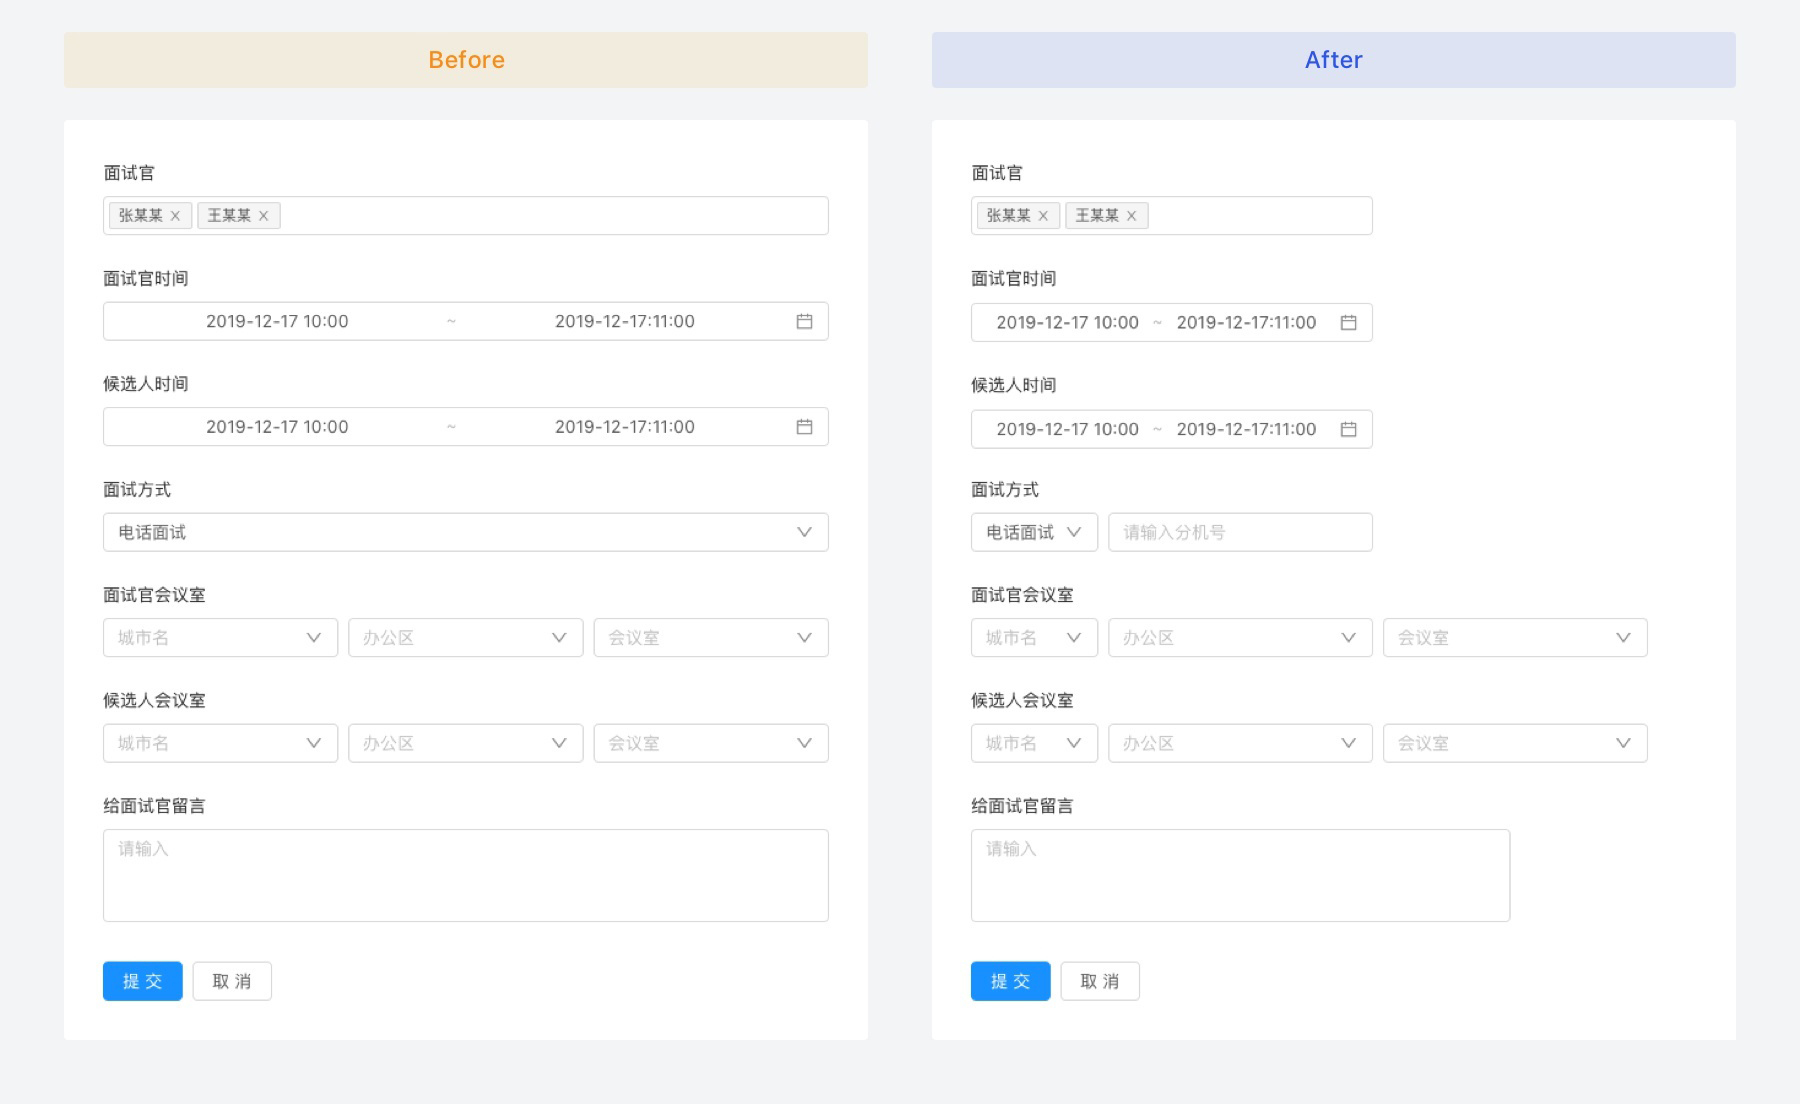This screenshot has width=1800, height=1104.
Task: Click 取消 button in Before form
Action: click(232, 982)
